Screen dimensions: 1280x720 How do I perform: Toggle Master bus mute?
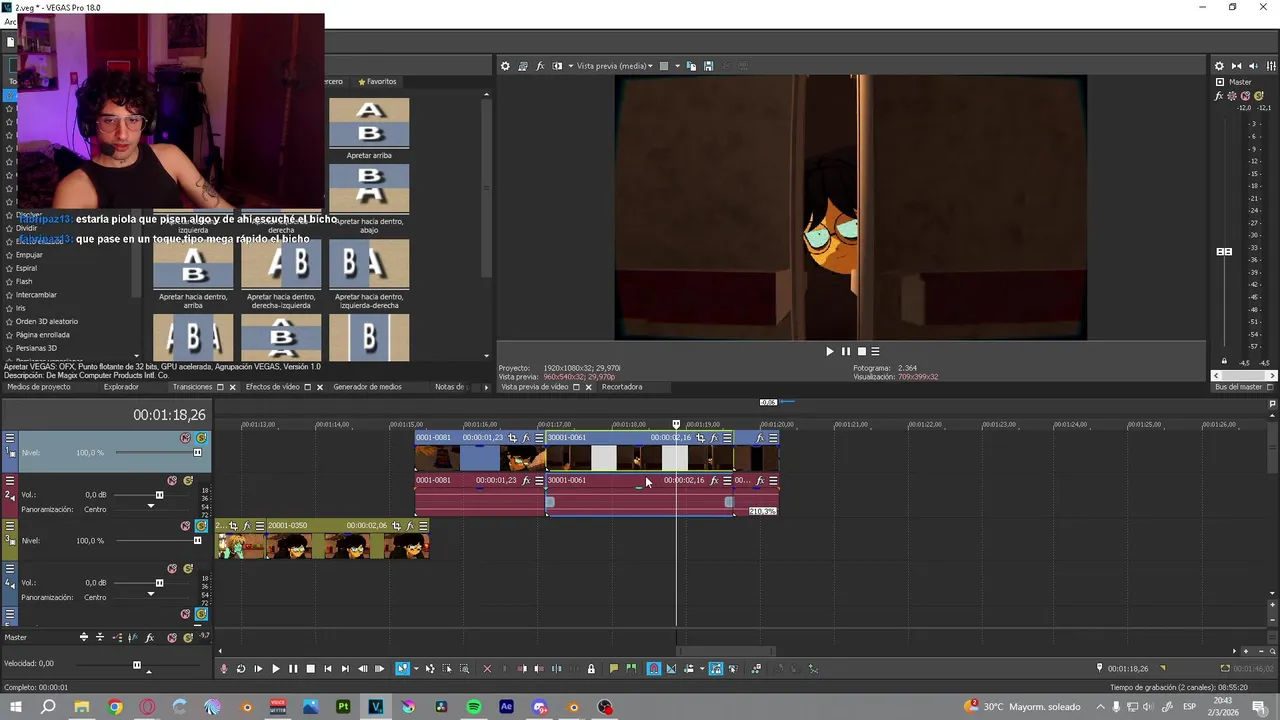tap(1243, 96)
